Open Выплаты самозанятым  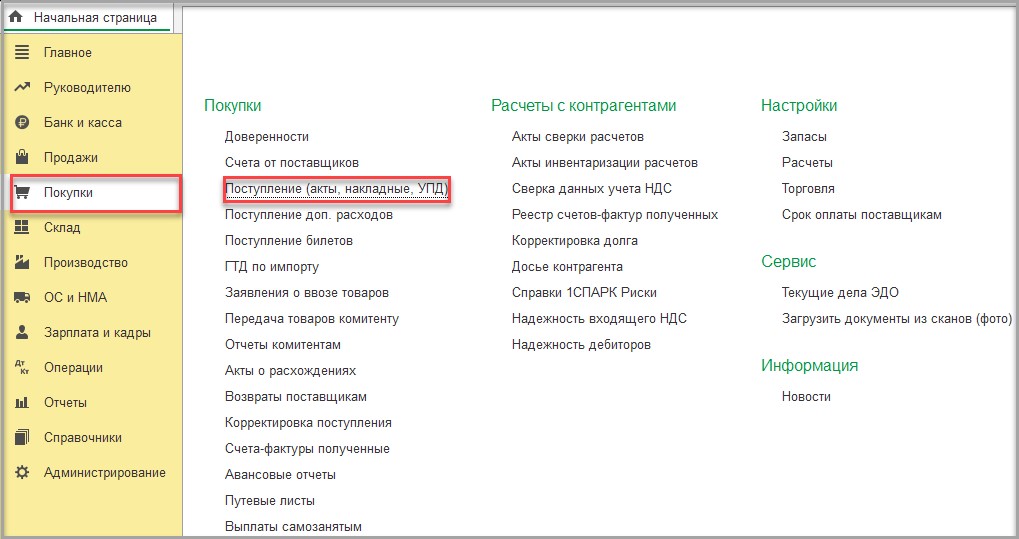[x=293, y=527]
